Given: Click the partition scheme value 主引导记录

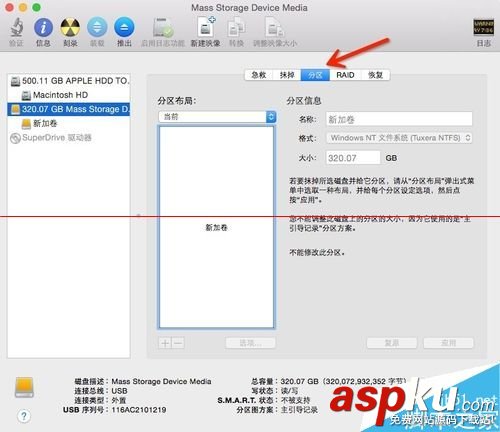Looking at the screenshot, I should (x=299, y=410).
